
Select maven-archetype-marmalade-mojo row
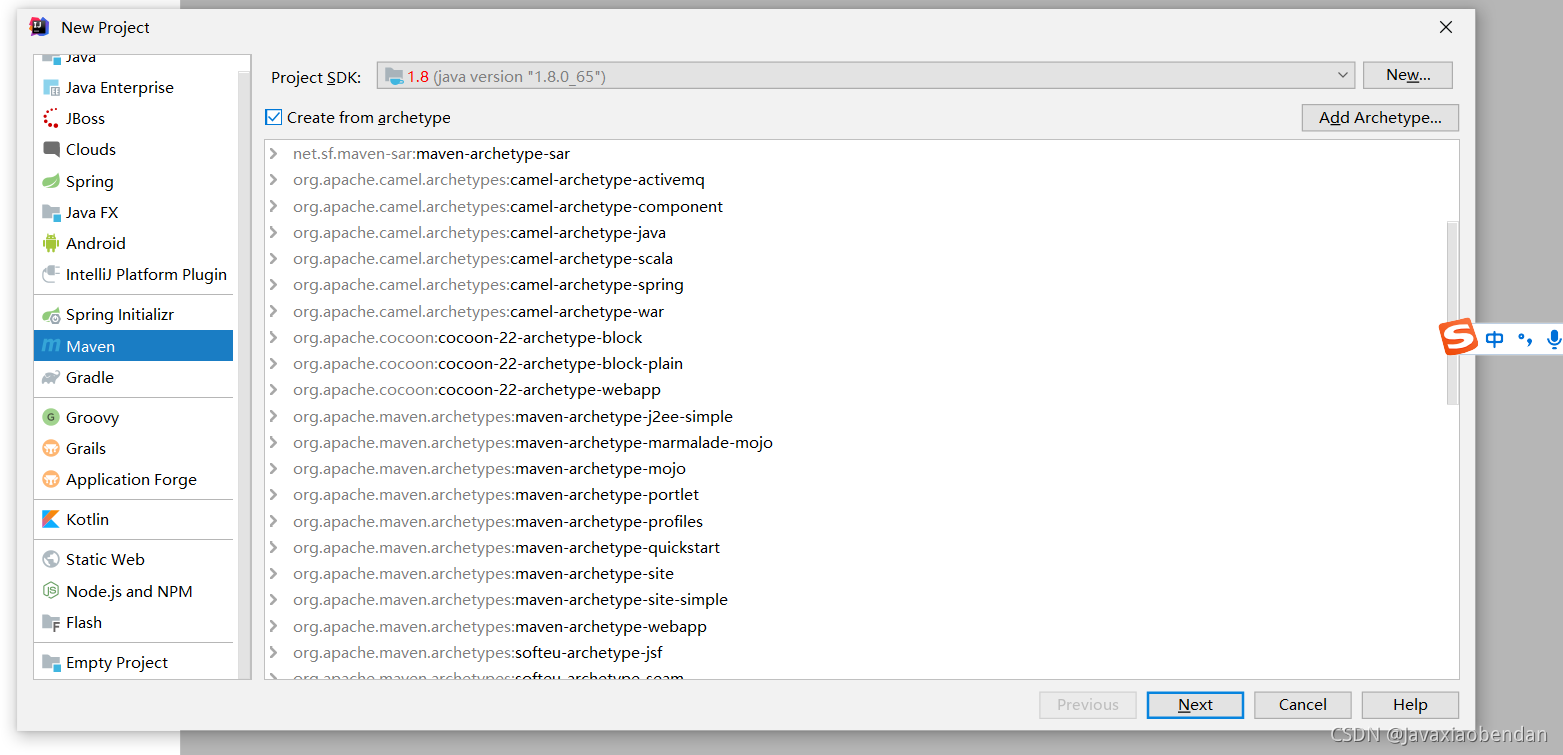pyautogui.click(x=861, y=443)
